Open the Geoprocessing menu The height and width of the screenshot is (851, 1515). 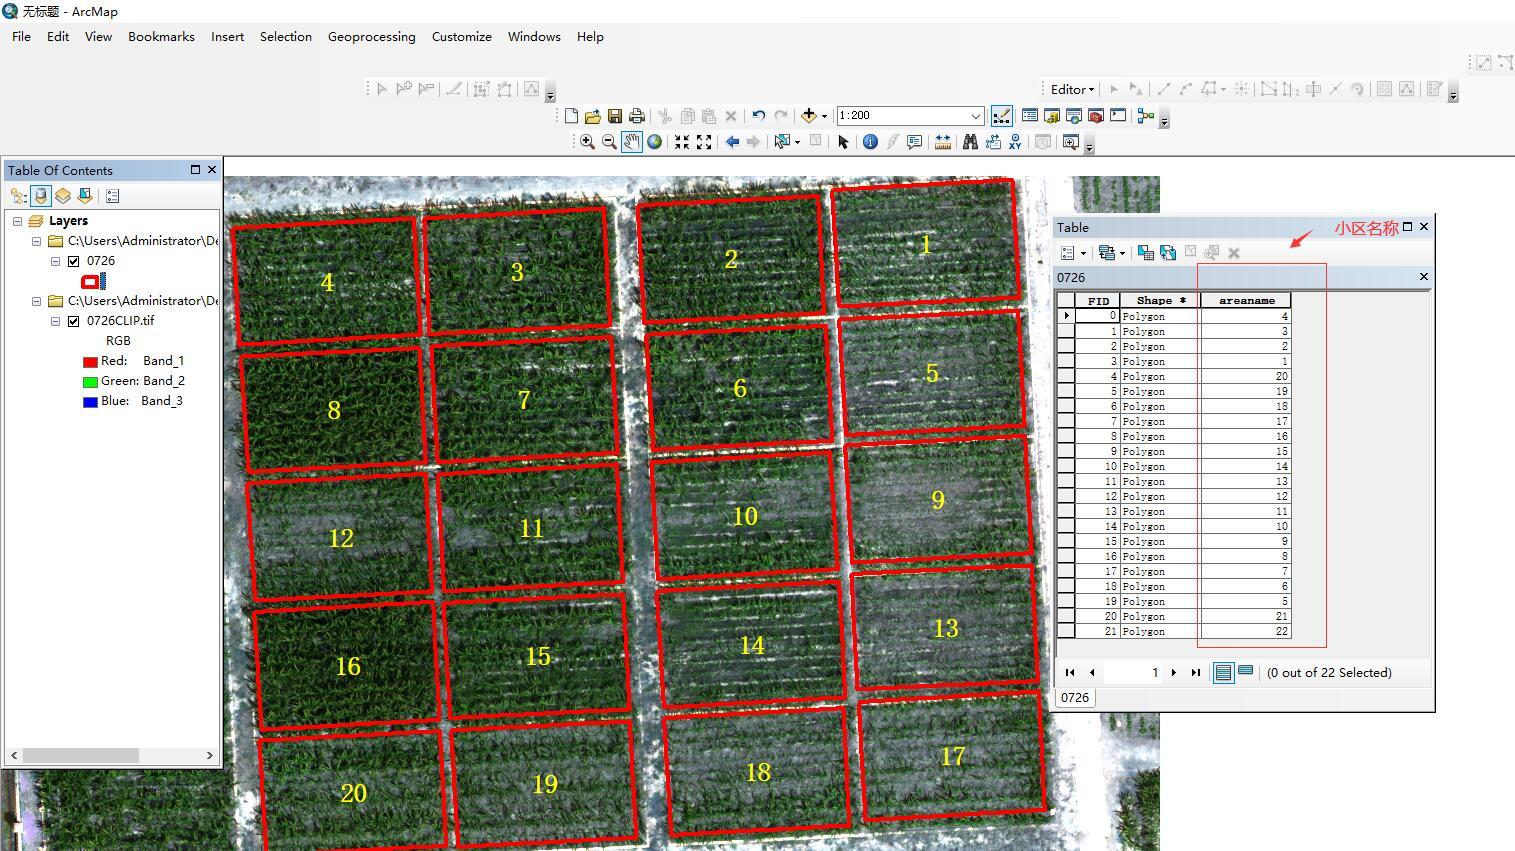[x=371, y=37]
